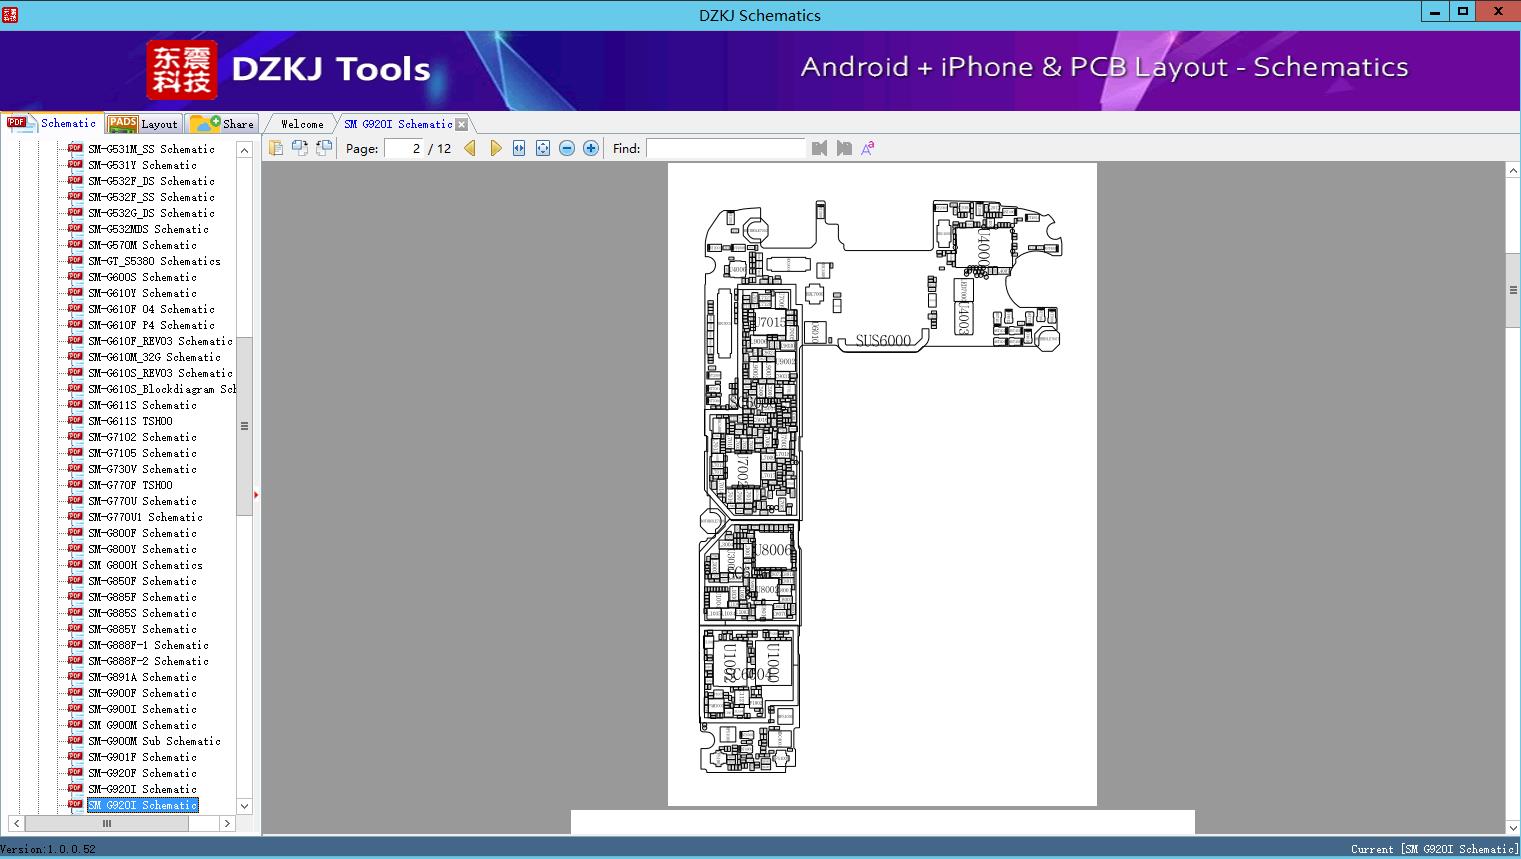Zoom in with the plus icon
The image size is (1521, 859).
(591, 148)
